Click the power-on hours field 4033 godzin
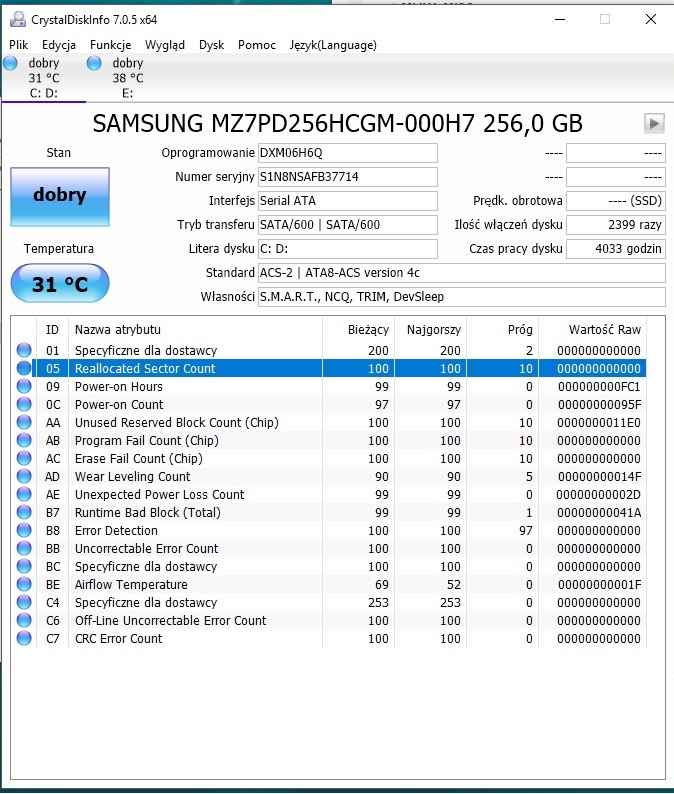Viewport: 674px width, 794px height. tap(615, 249)
